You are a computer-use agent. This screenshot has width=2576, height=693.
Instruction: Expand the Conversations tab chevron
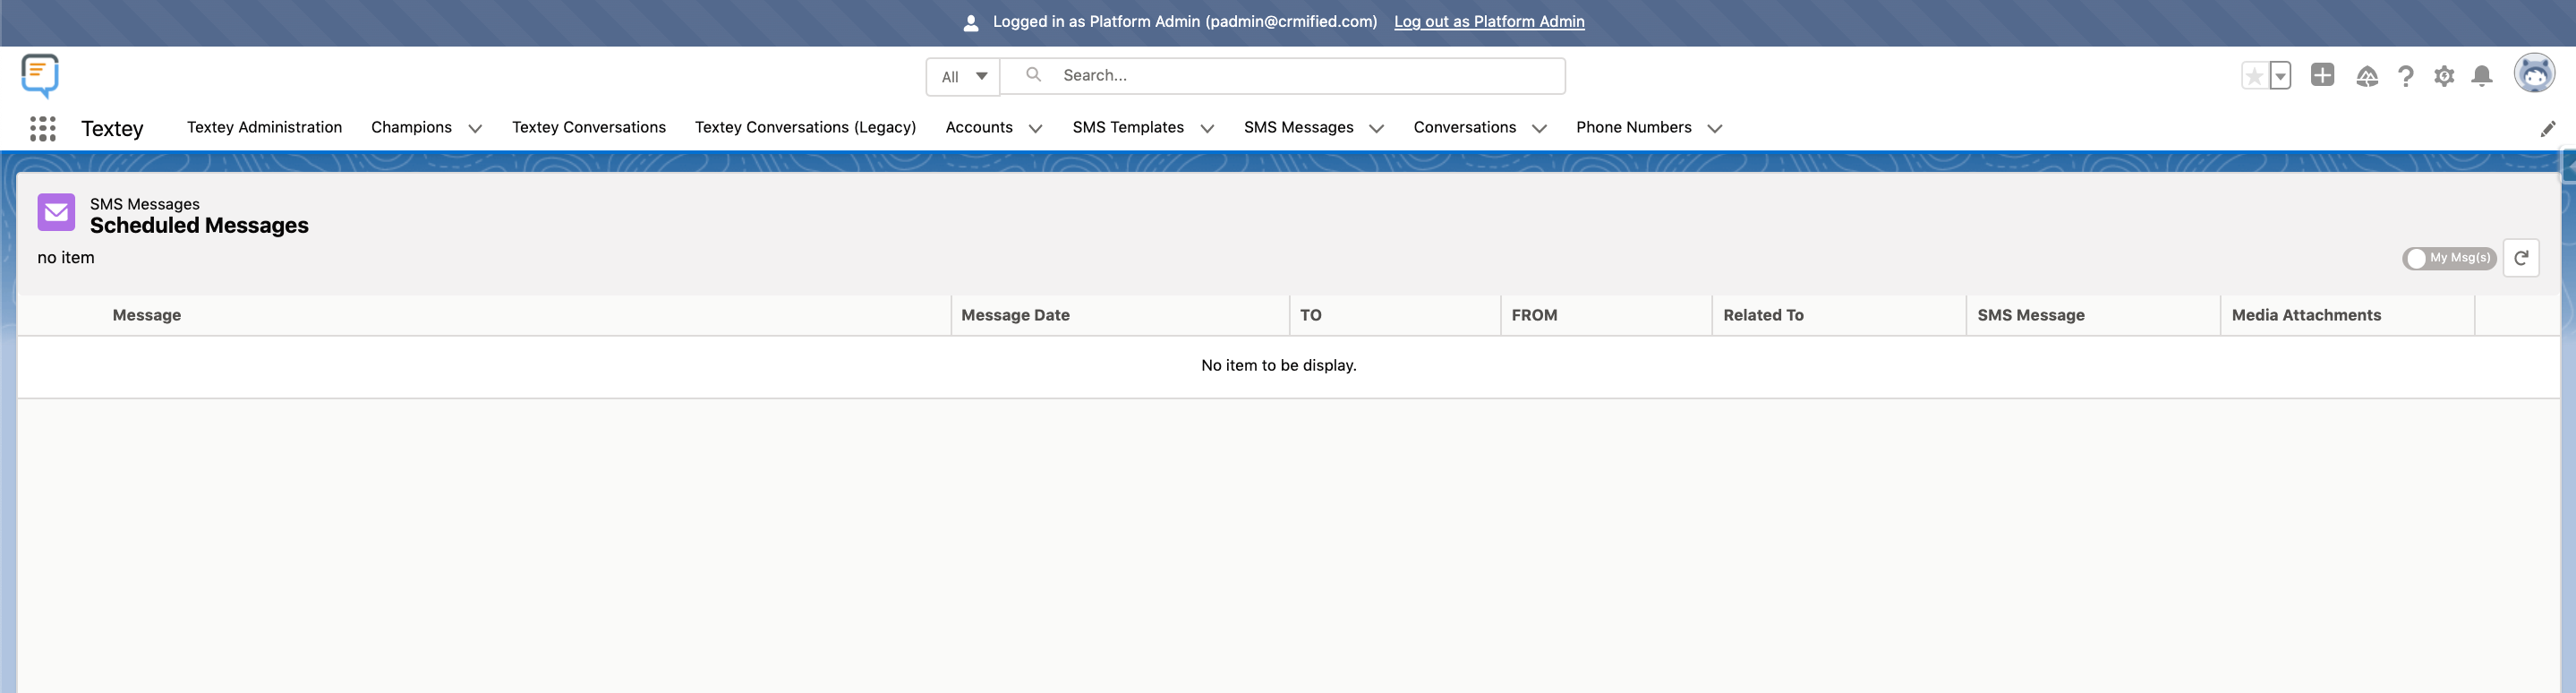(x=1539, y=128)
